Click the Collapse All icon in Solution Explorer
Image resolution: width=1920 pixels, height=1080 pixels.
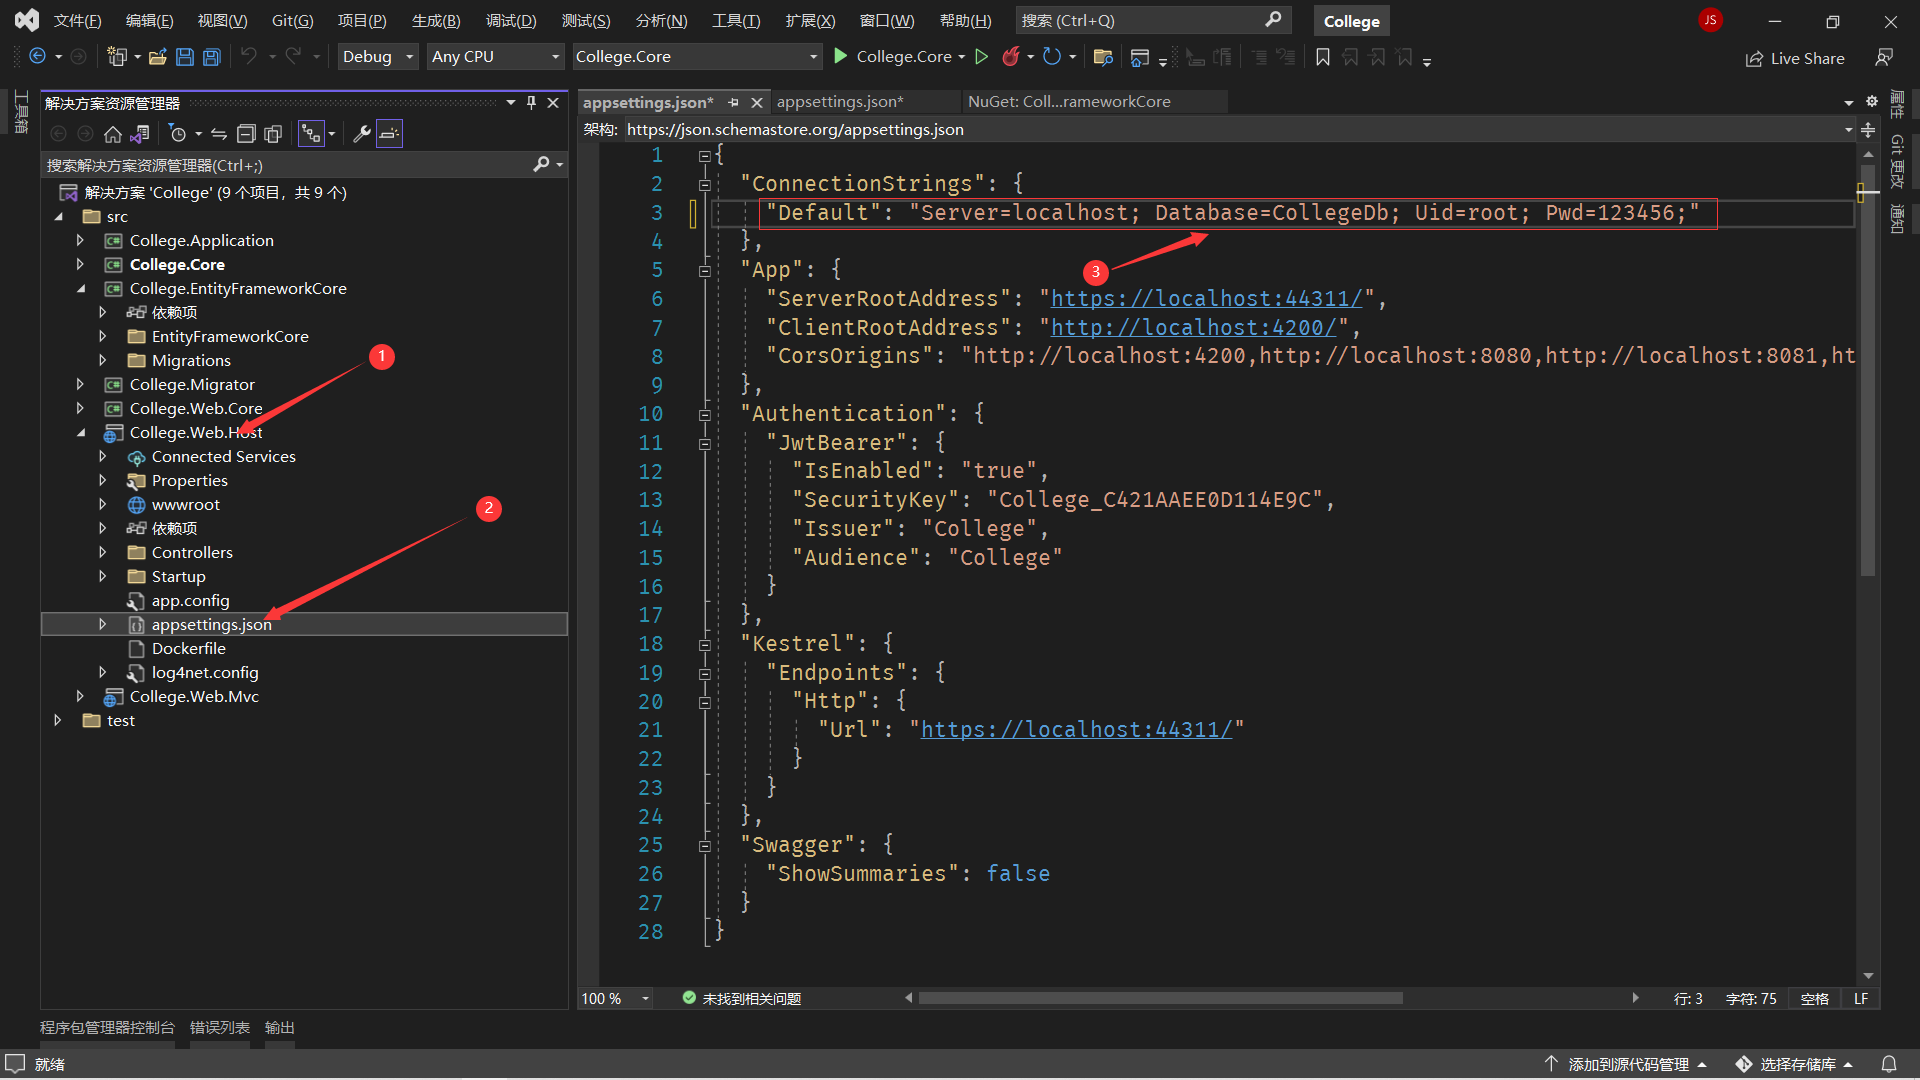[x=246, y=134]
